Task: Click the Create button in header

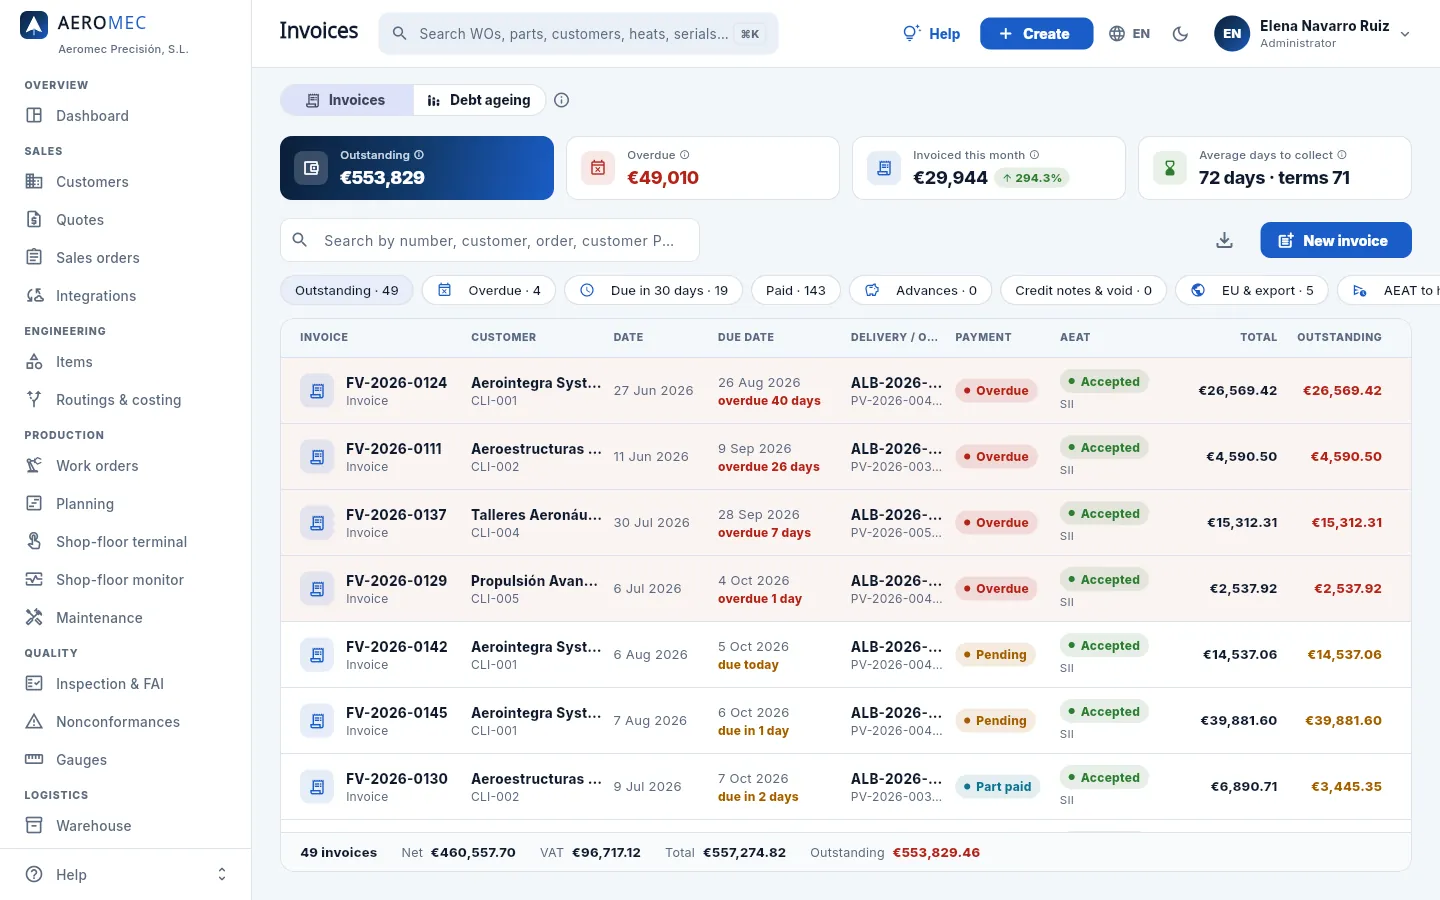Action: (x=1036, y=34)
